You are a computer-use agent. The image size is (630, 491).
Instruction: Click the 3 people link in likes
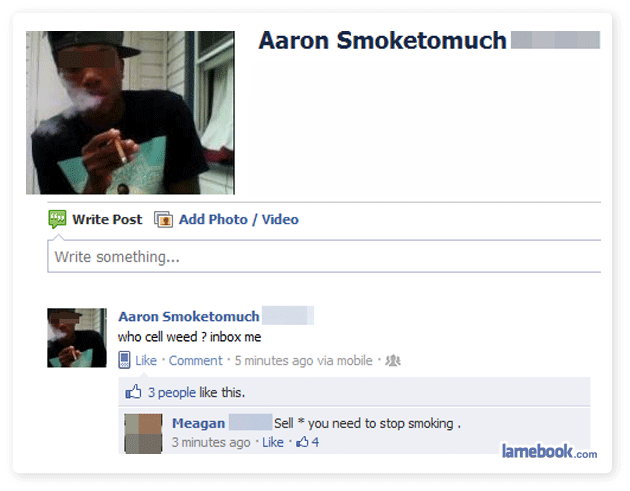[x=172, y=393]
